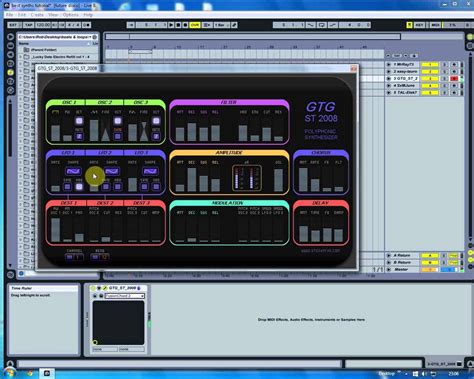Toggle the browser show/hide triangle icon
This screenshot has width=474, height=379.
11,37
